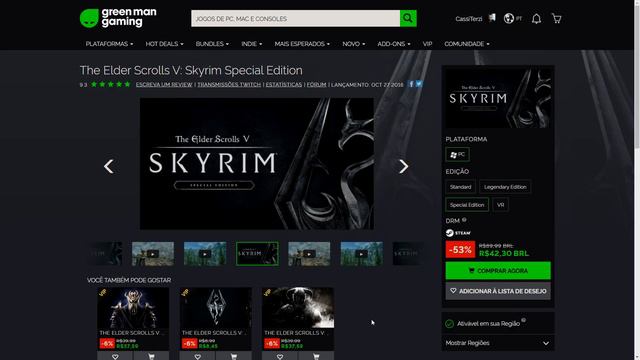Screen dimensions: 640x360
Task: Click info icon next to Ativável em sua Região
Action: (x=523, y=320)
